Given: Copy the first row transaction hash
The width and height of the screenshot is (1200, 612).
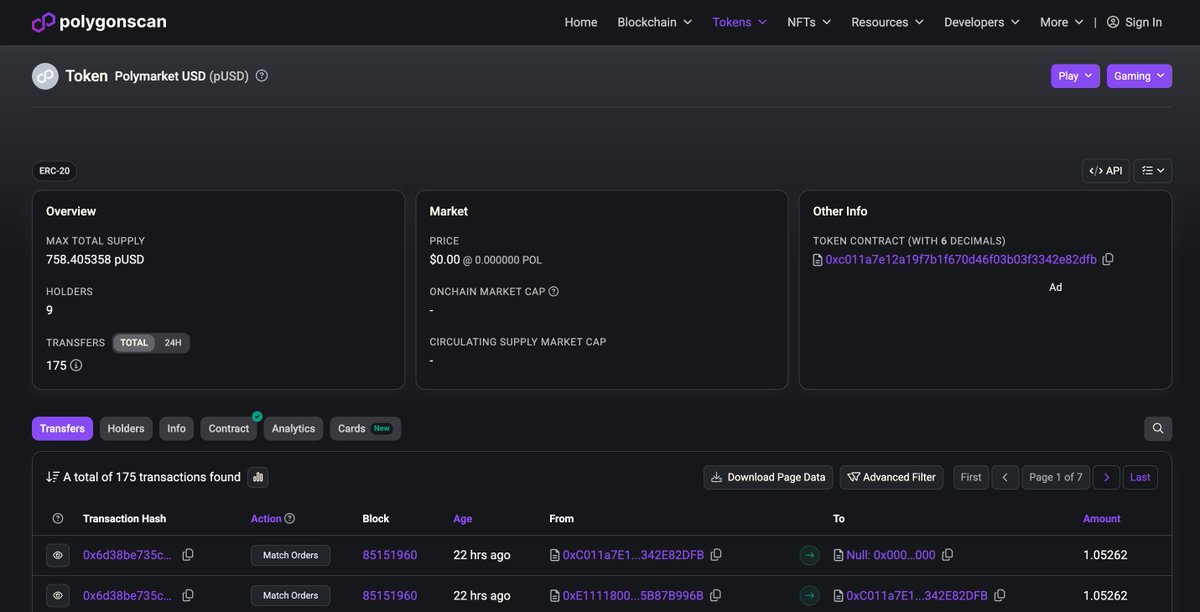Looking at the screenshot, I should coord(188,555).
